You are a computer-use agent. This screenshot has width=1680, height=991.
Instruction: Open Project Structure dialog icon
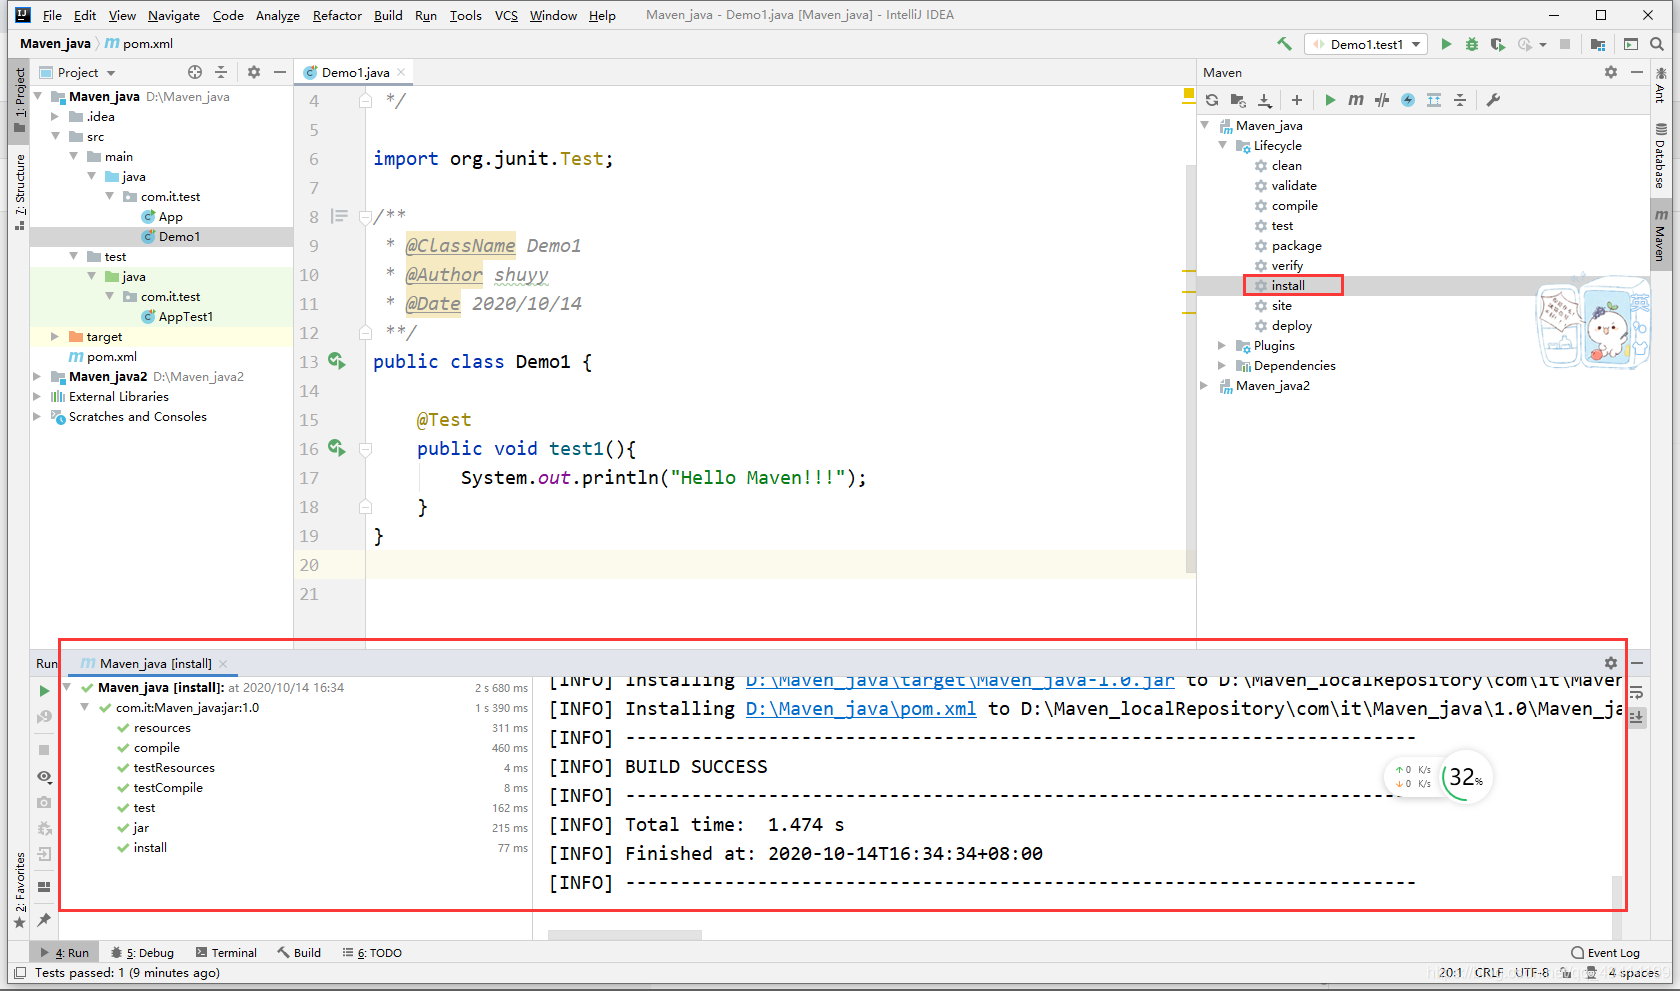tap(1598, 44)
